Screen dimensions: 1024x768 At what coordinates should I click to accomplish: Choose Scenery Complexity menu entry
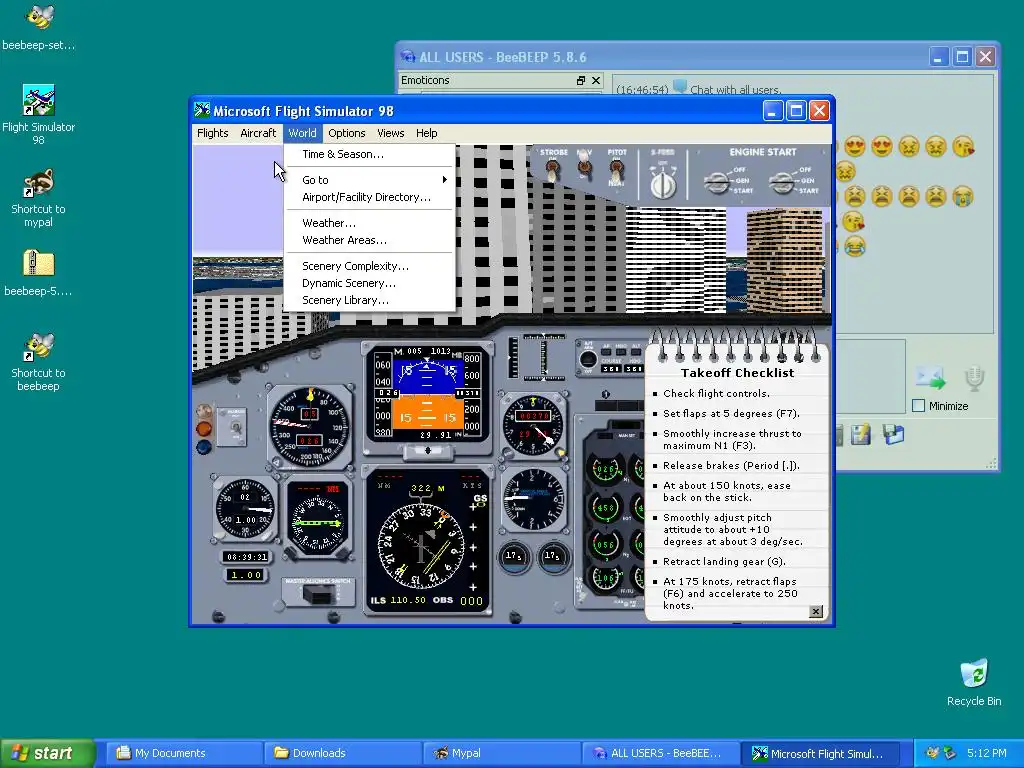[370, 266]
